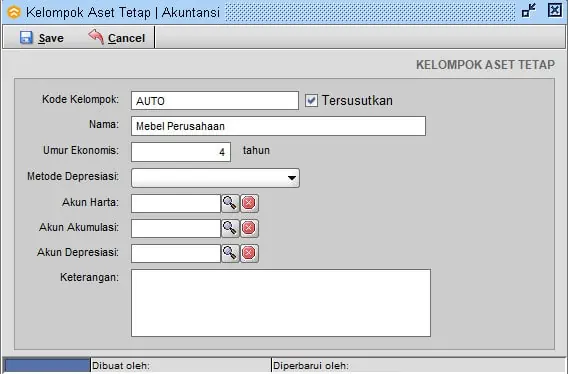Screen dimensions: 568x374
Task: Click the Akun Harta input field
Action: 176,203
